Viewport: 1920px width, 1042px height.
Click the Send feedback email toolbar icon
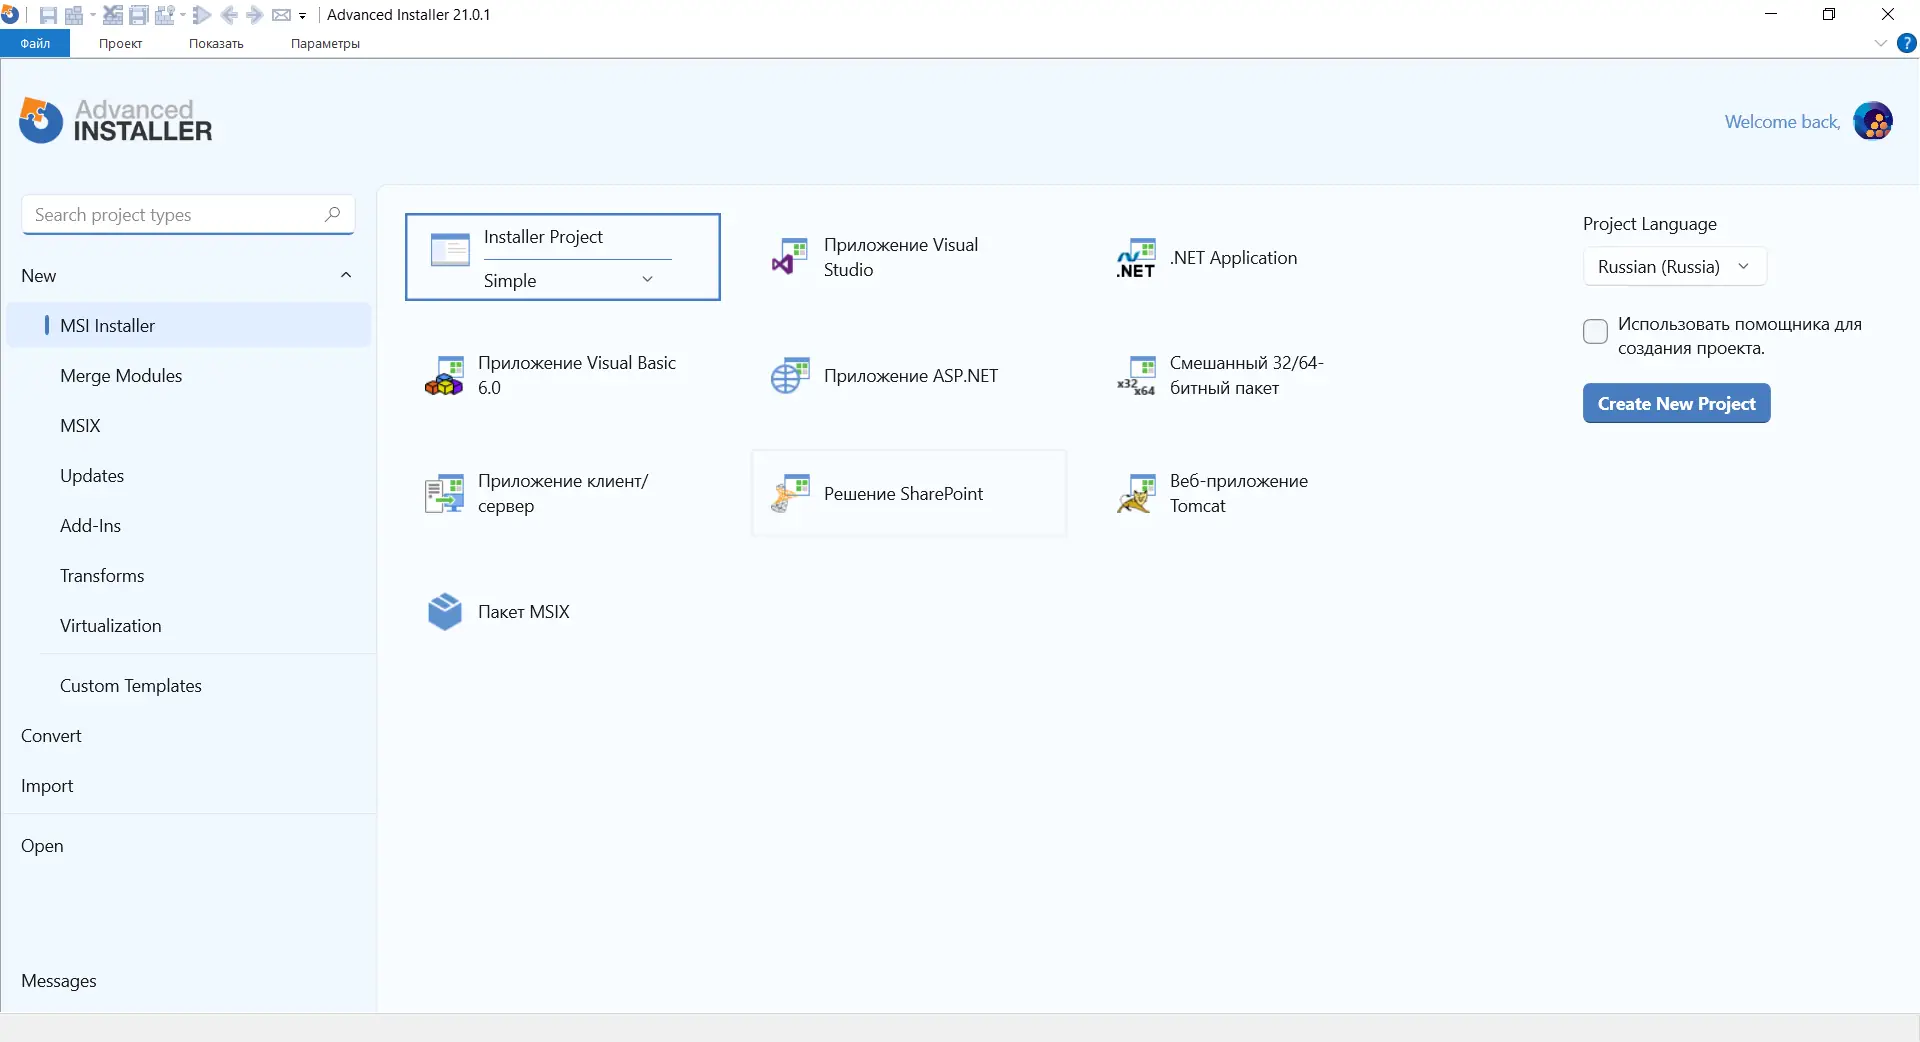click(x=283, y=14)
